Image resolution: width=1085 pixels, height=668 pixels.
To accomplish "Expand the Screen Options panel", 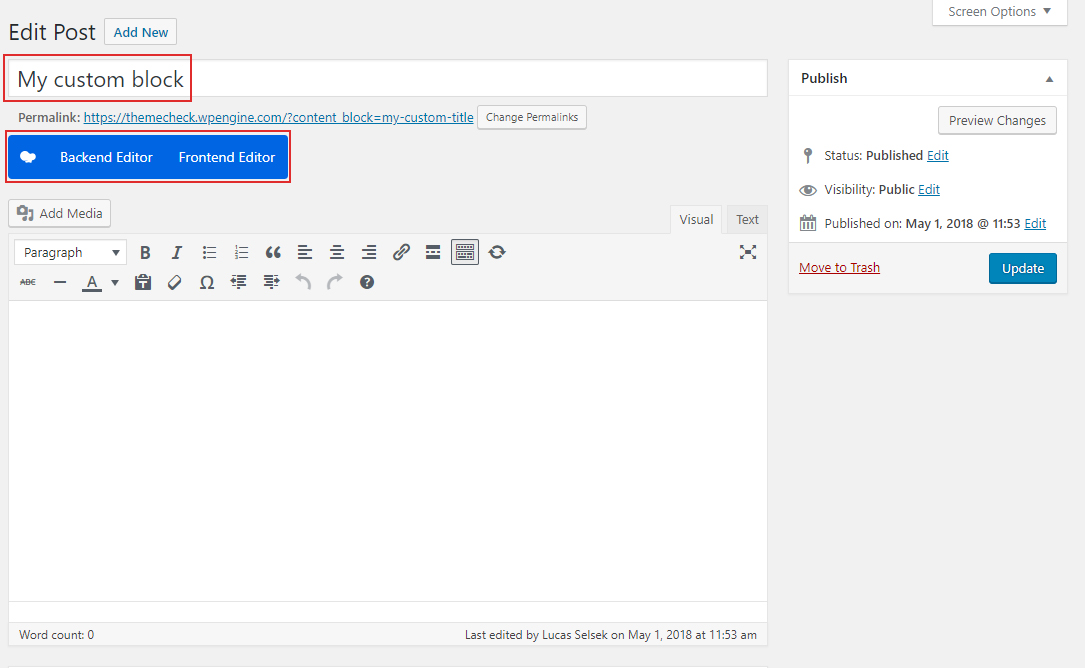I will pyautogui.click(x=999, y=12).
